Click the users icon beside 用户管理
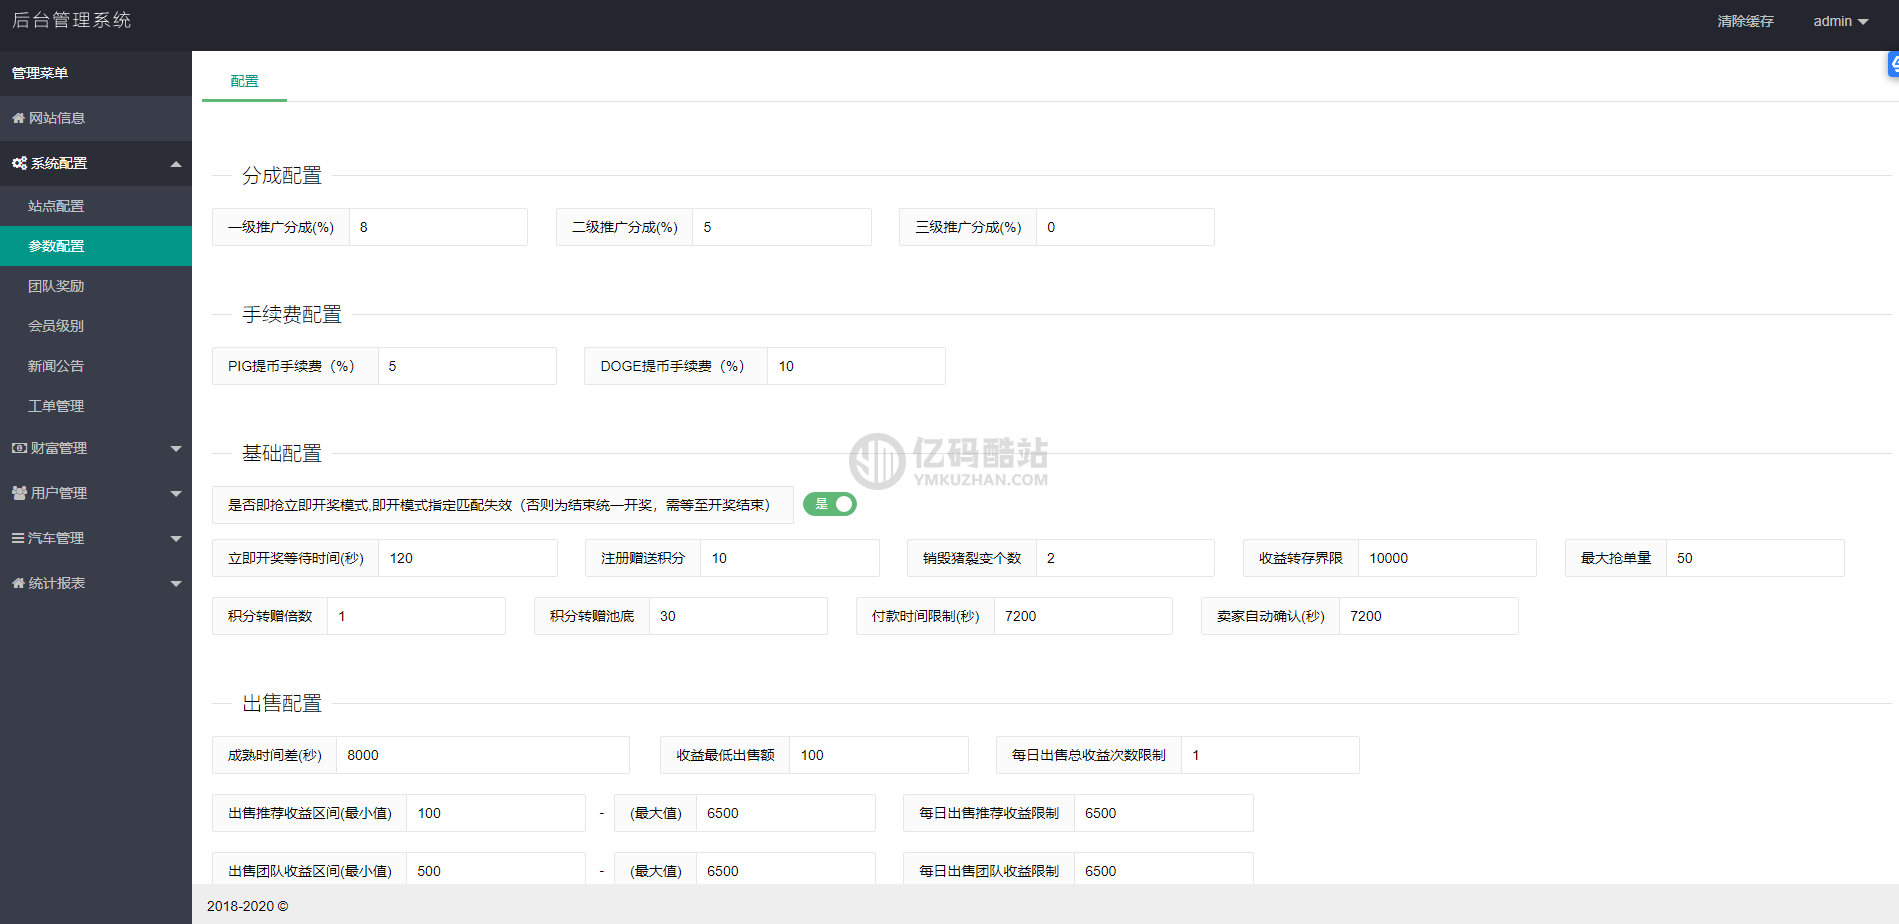Viewport: 1899px width, 924px height. 19,493
